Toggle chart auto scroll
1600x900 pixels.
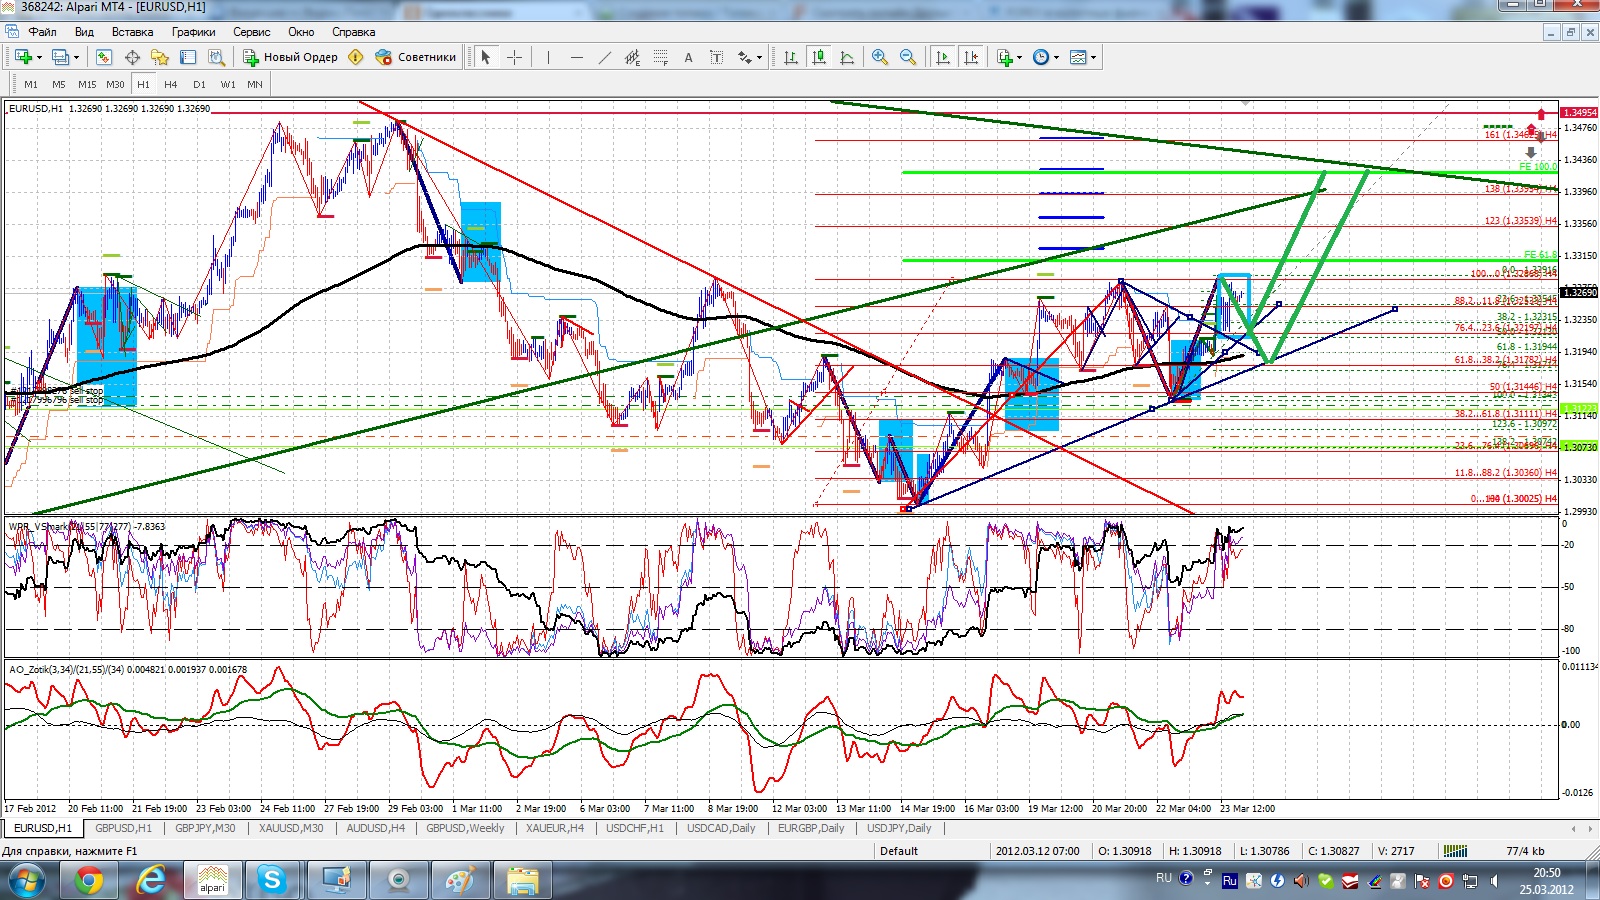[x=942, y=57]
